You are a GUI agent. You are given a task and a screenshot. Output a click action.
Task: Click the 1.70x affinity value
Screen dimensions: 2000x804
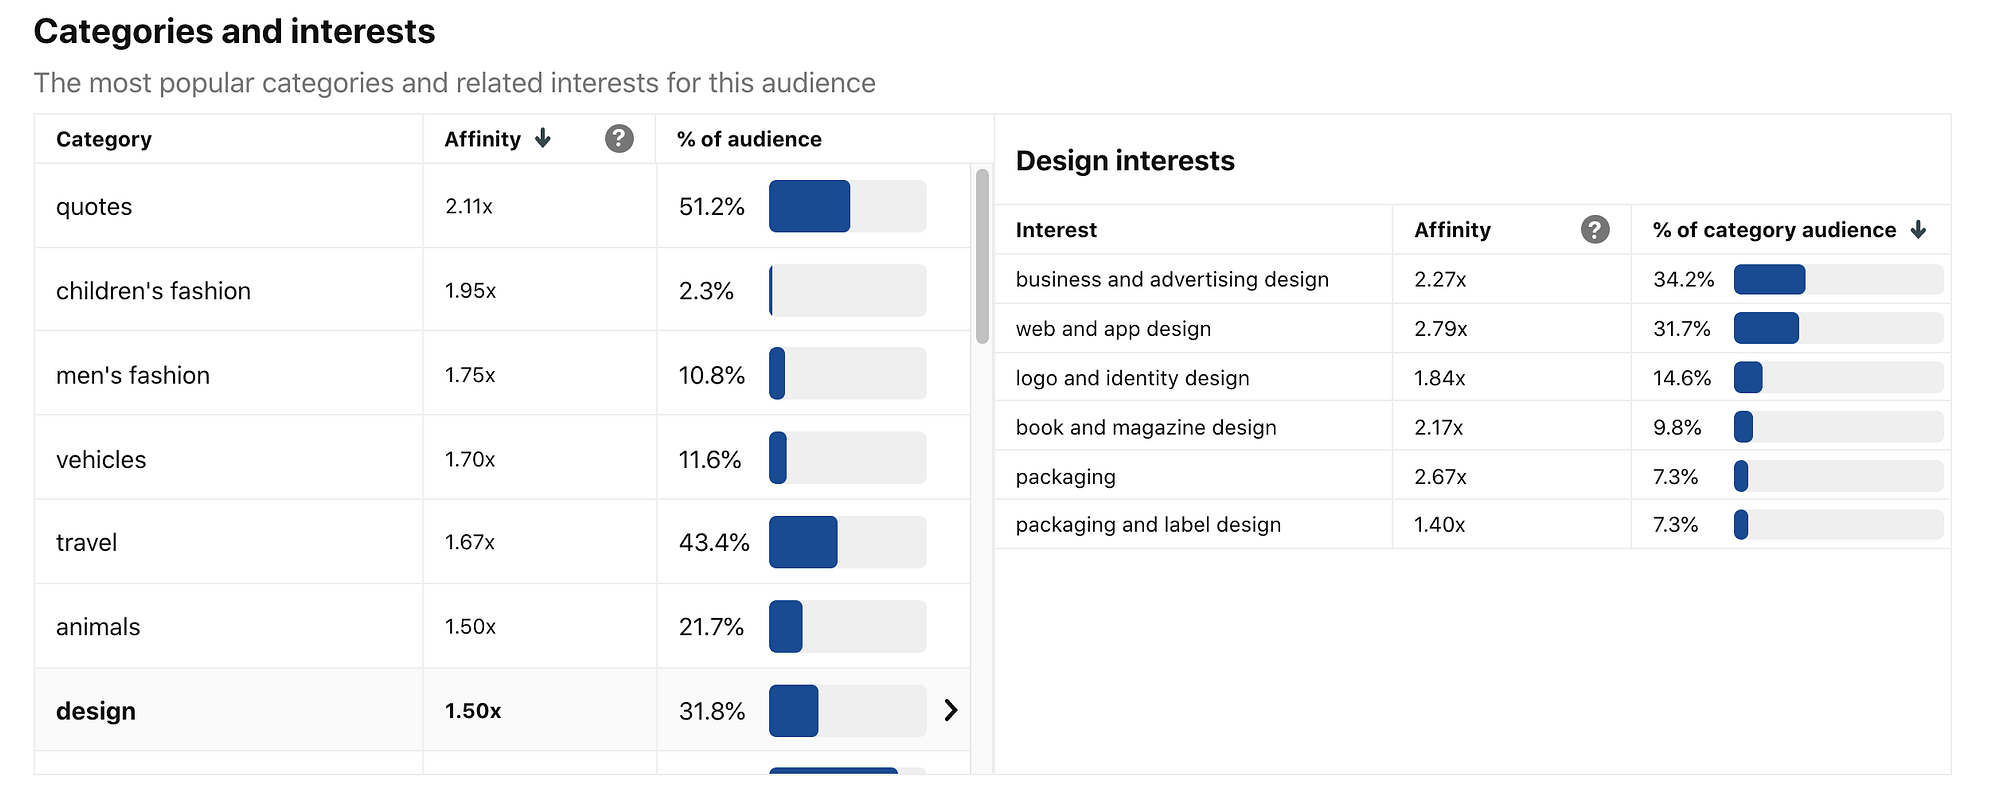[470, 458]
